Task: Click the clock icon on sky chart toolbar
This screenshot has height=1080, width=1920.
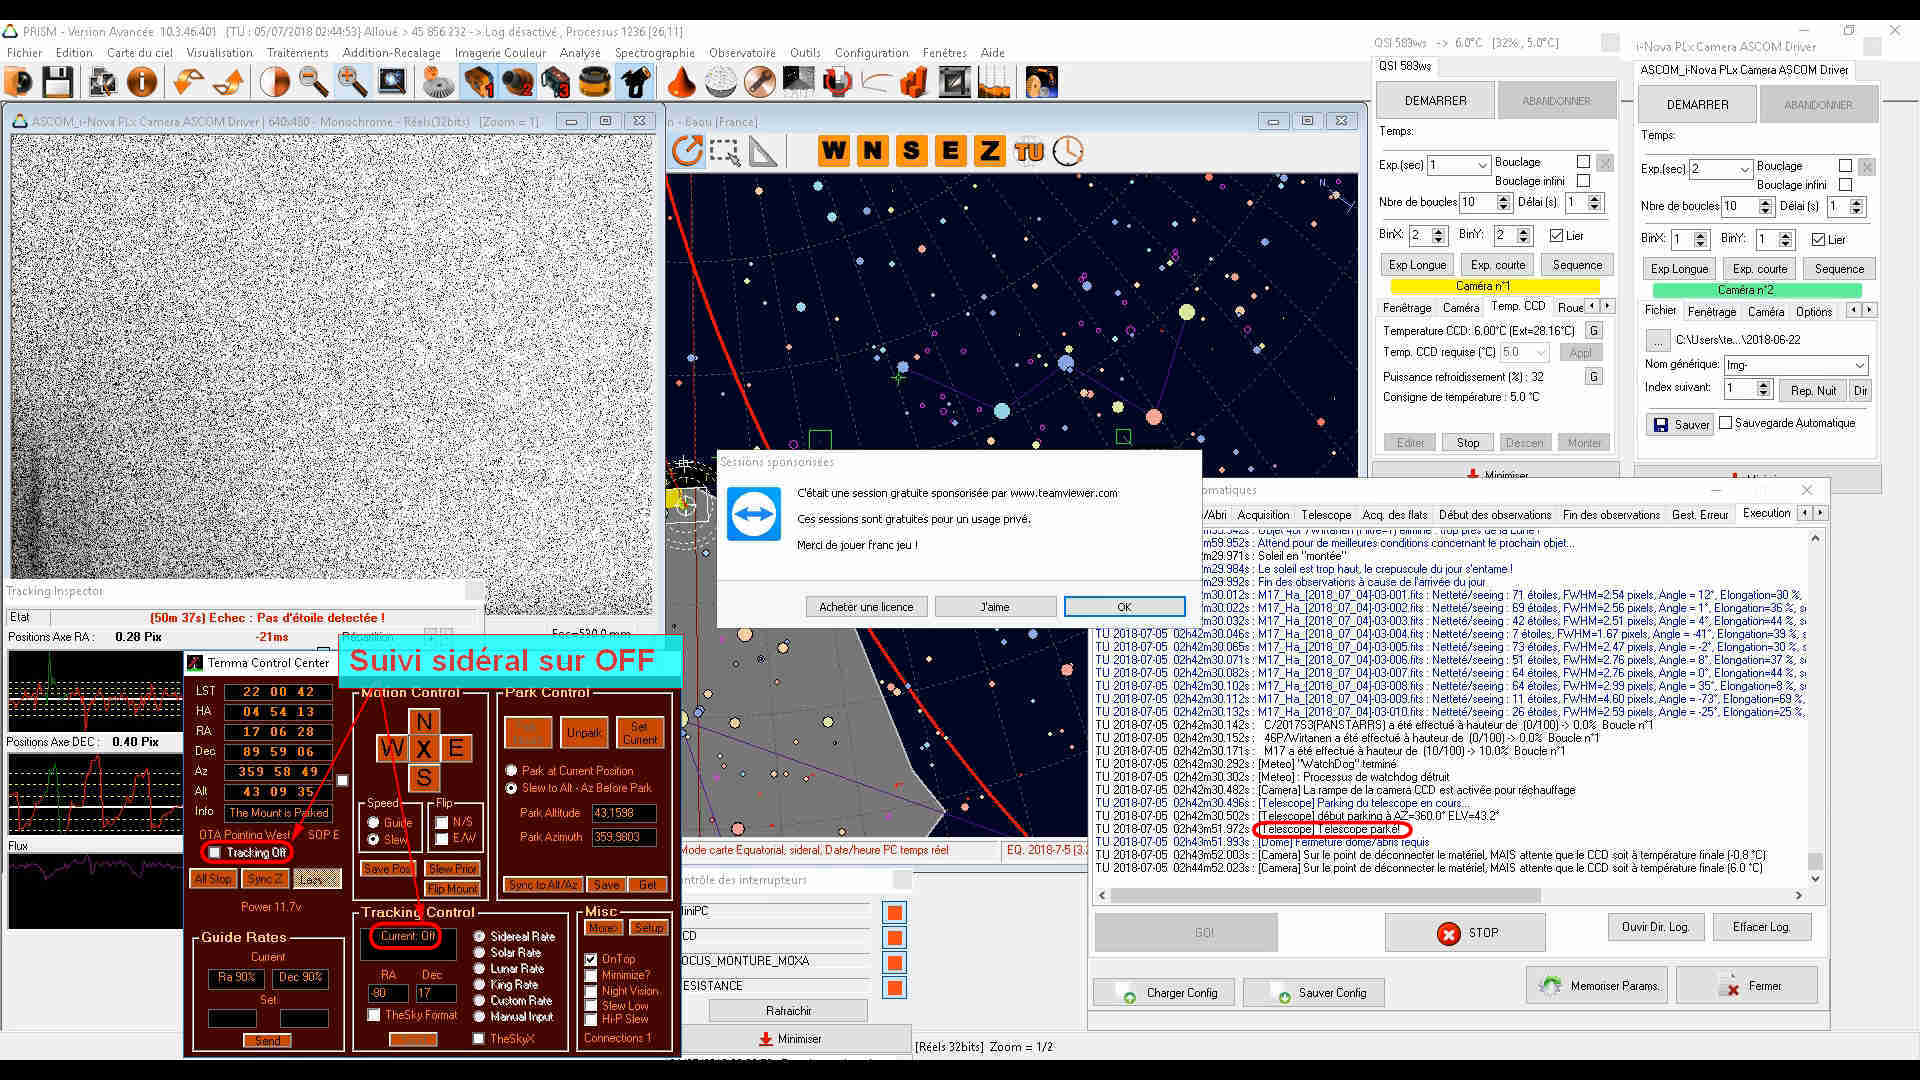Action: click(x=1068, y=151)
